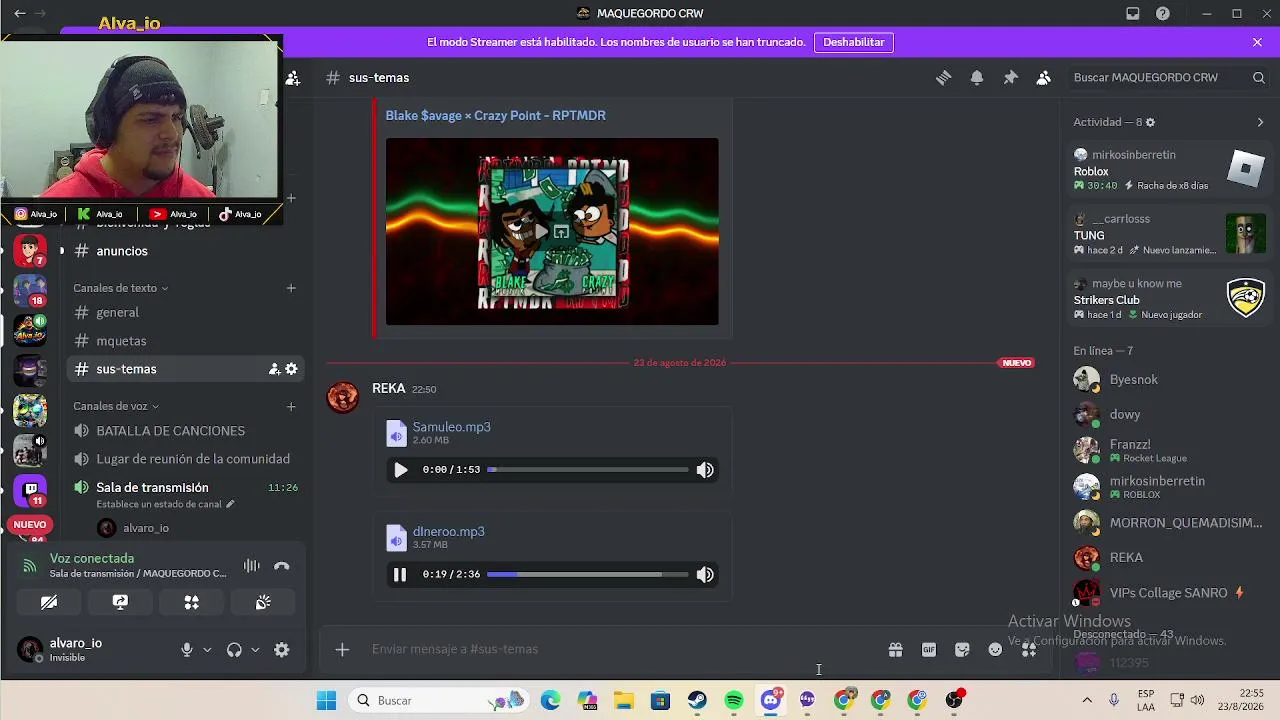Open headphone output options dropdown arrow
Screen dimensions: 1280x720
255,650
